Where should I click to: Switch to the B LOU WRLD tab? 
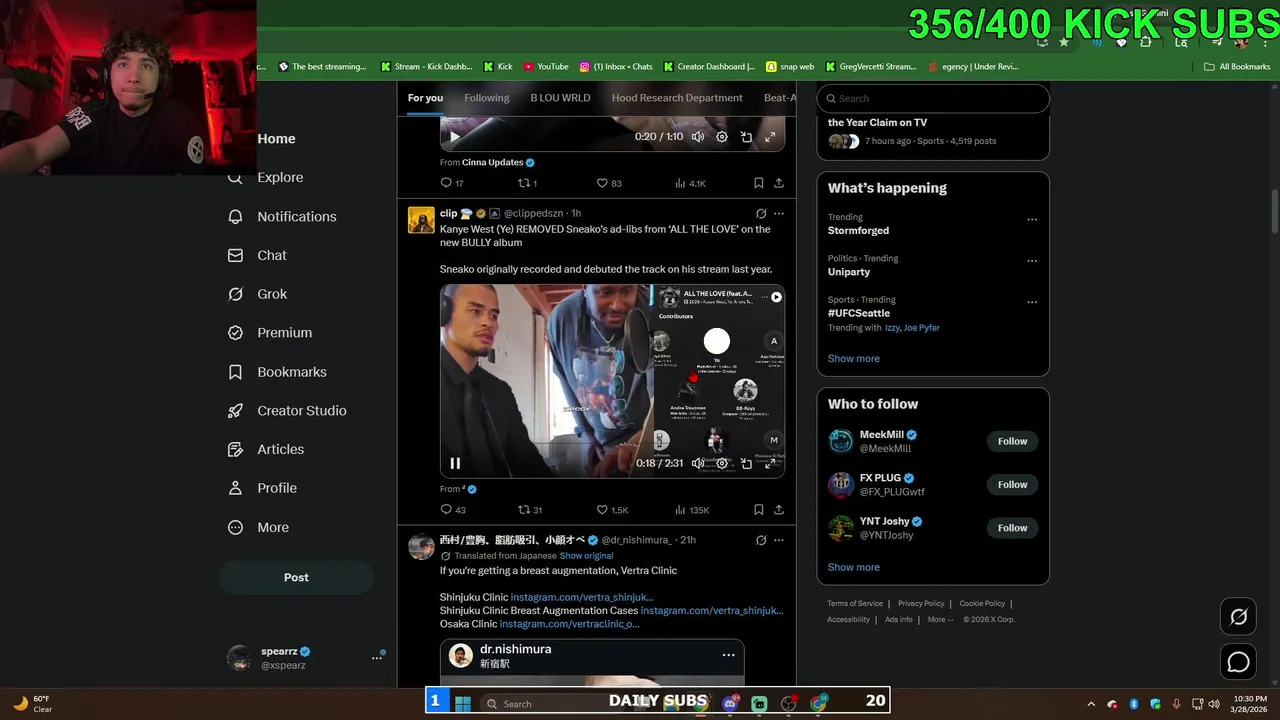560,98
